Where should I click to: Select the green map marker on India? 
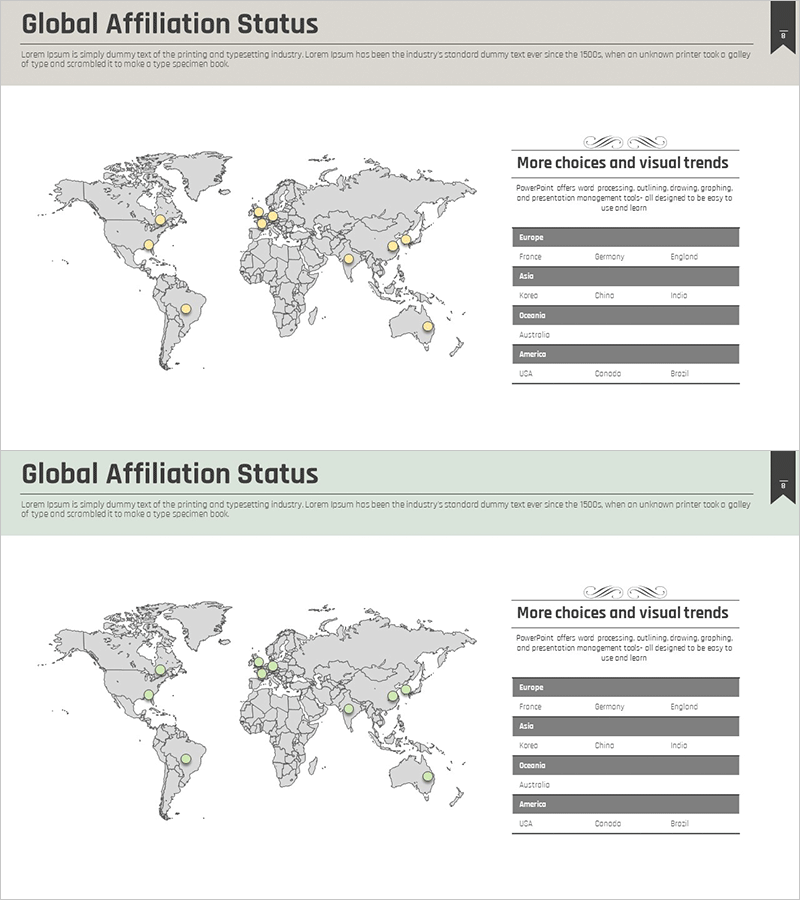point(348,709)
